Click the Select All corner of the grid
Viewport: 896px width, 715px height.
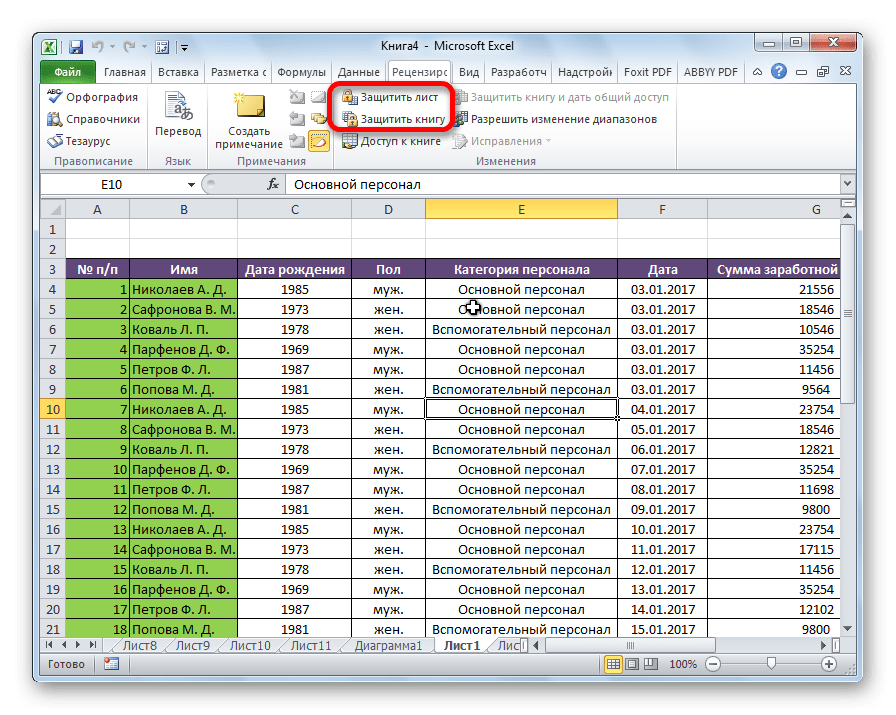click(x=53, y=210)
